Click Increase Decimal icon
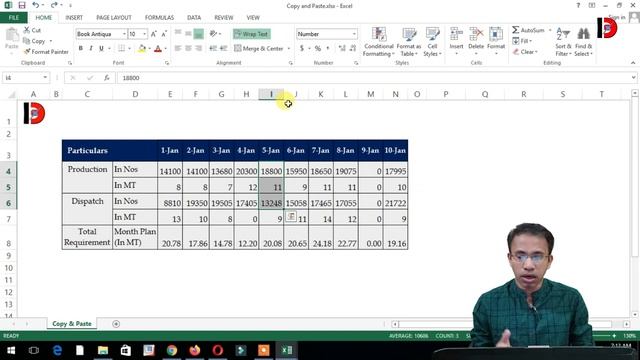The width and height of the screenshot is (640, 360). (x=342, y=49)
